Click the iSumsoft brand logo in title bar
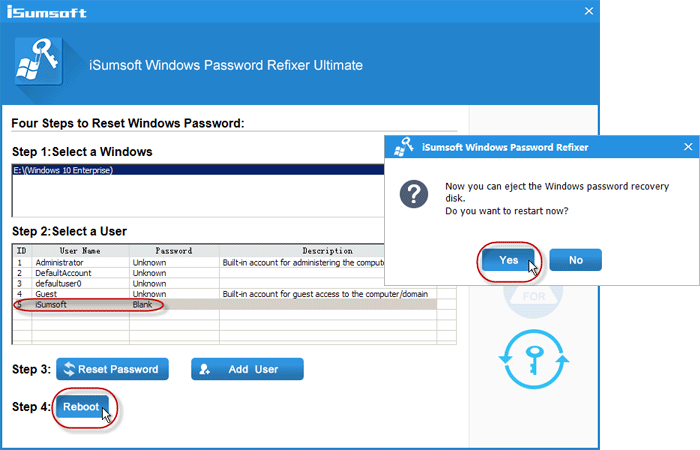700x450 pixels. coord(46,12)
